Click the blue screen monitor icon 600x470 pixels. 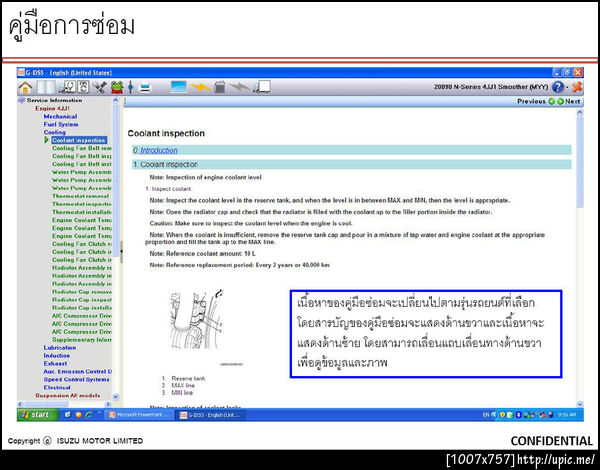click(x=179, y=87)
